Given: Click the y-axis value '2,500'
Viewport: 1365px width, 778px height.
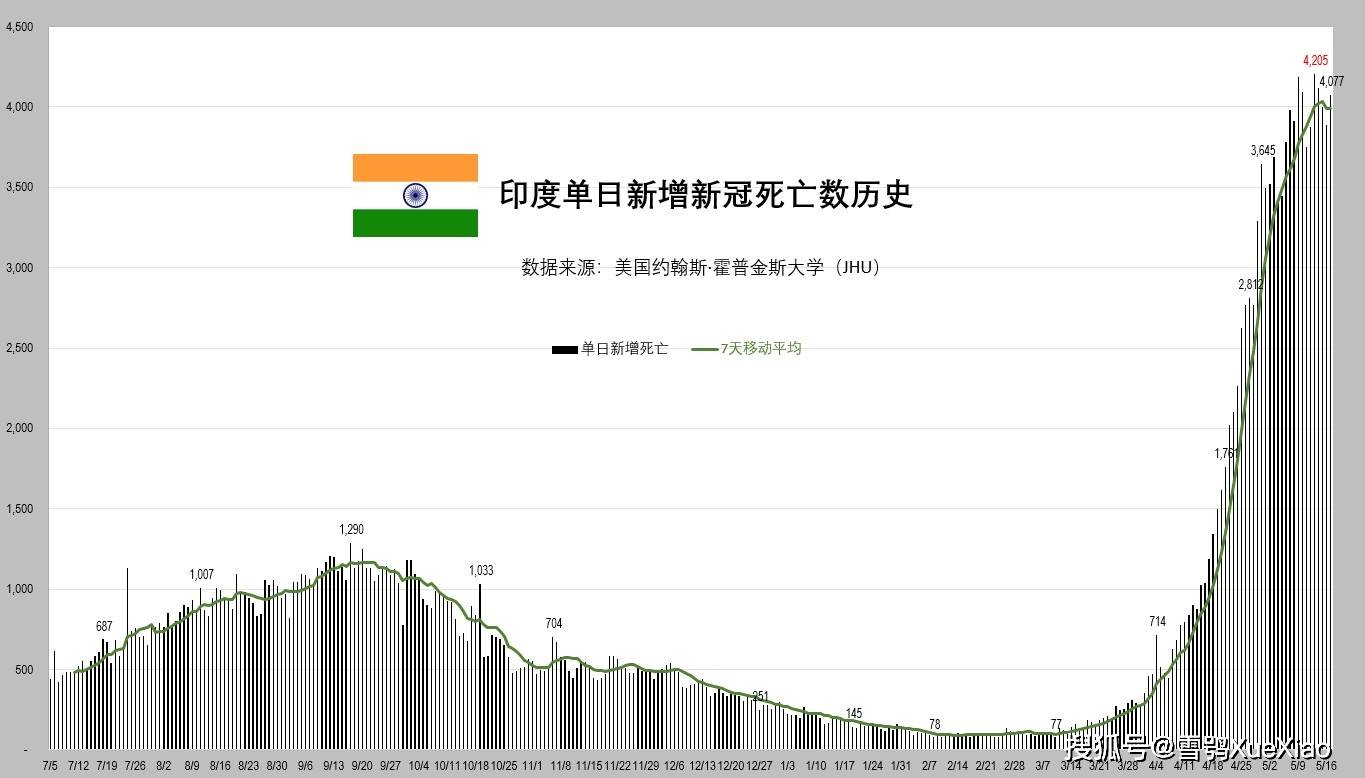Looking at the screenshot, I should (x=20, y=349).
